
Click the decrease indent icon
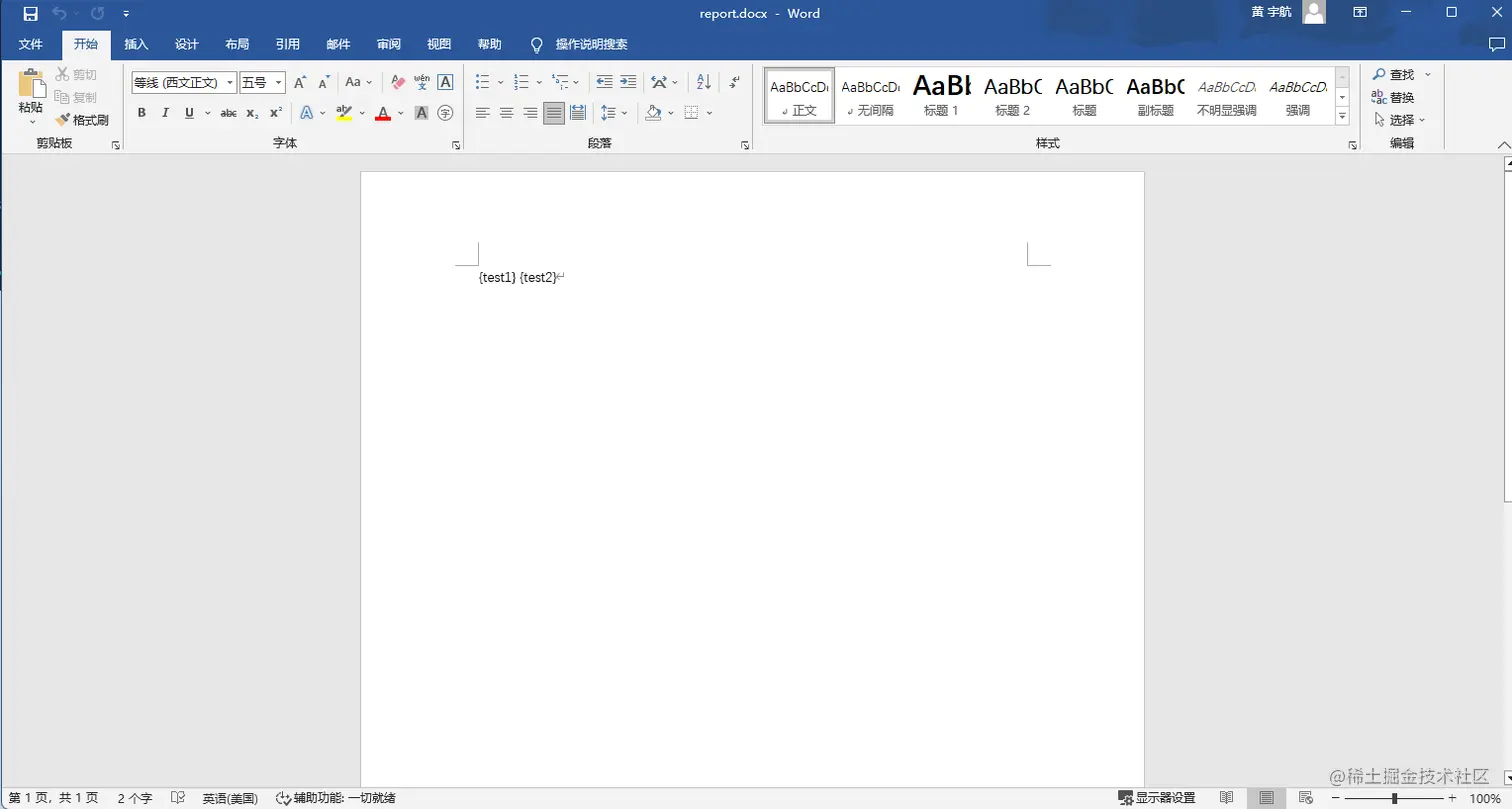click(604, 82)
